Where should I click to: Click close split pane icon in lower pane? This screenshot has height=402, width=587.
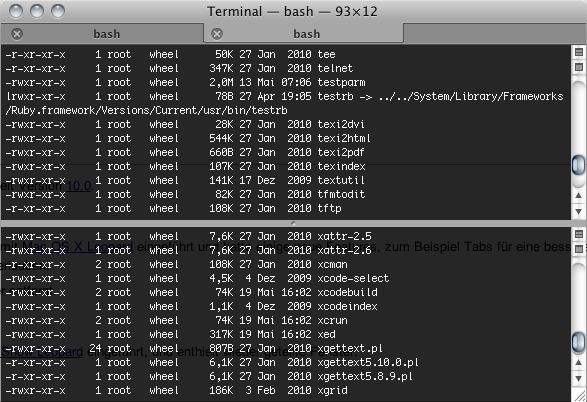click(x=579, y=249)
